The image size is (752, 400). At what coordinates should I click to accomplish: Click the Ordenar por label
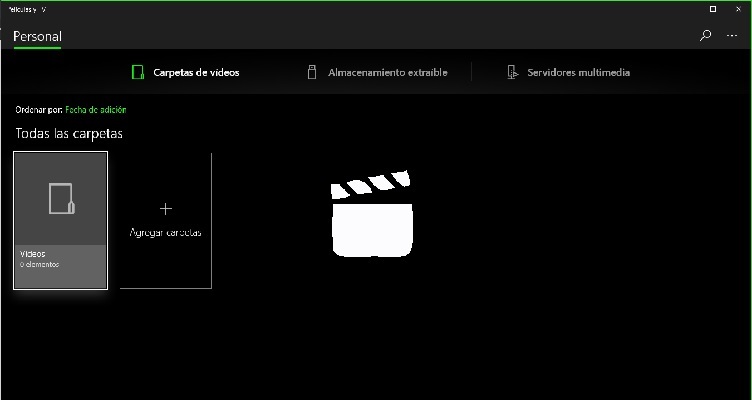39,110
